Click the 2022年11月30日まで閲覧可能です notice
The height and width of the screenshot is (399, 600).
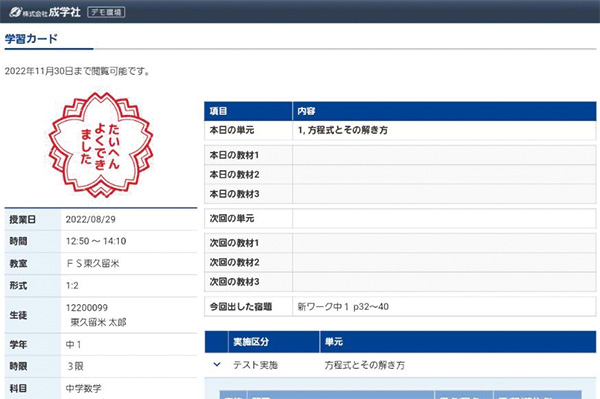click(78, 71)
